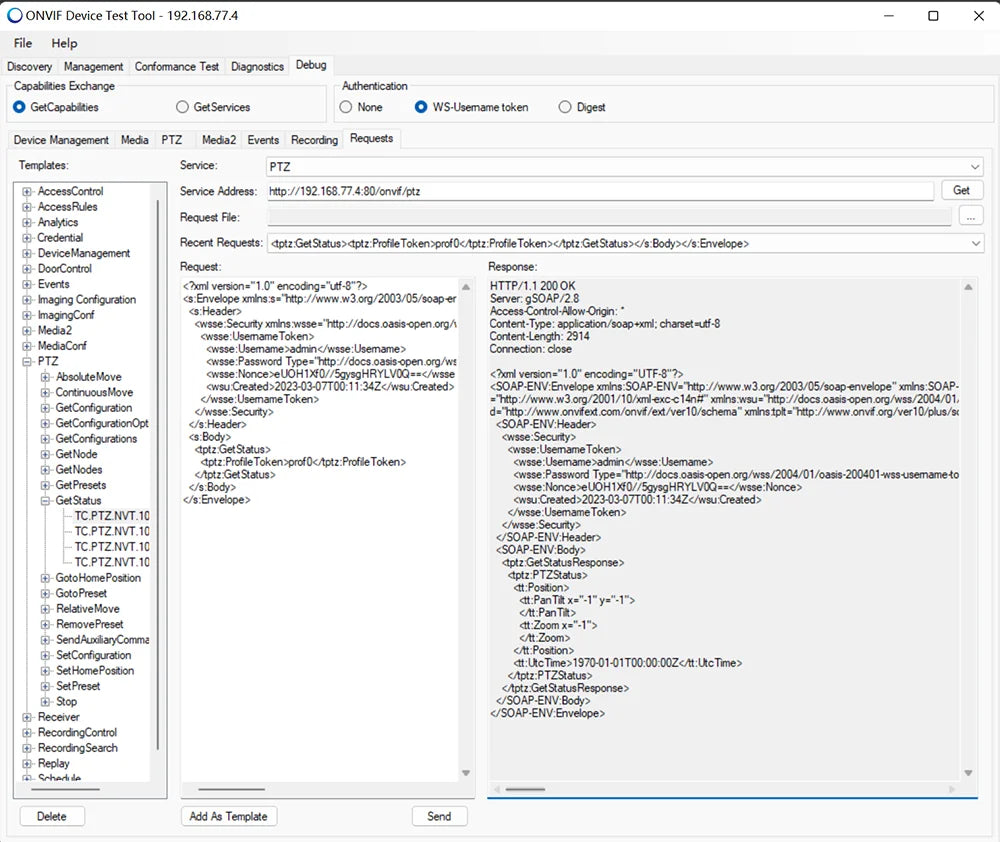Open the File menu

[x=23, y=43]
